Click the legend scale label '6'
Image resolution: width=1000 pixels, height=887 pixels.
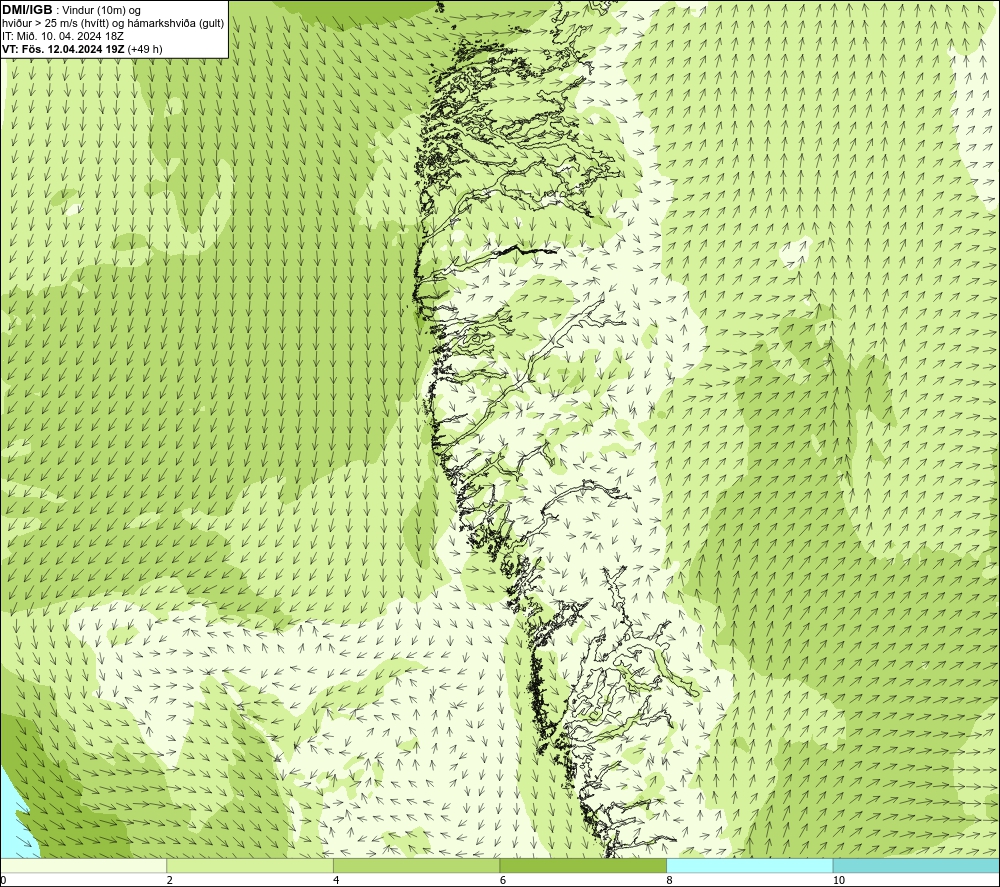(x=503, y=880)
